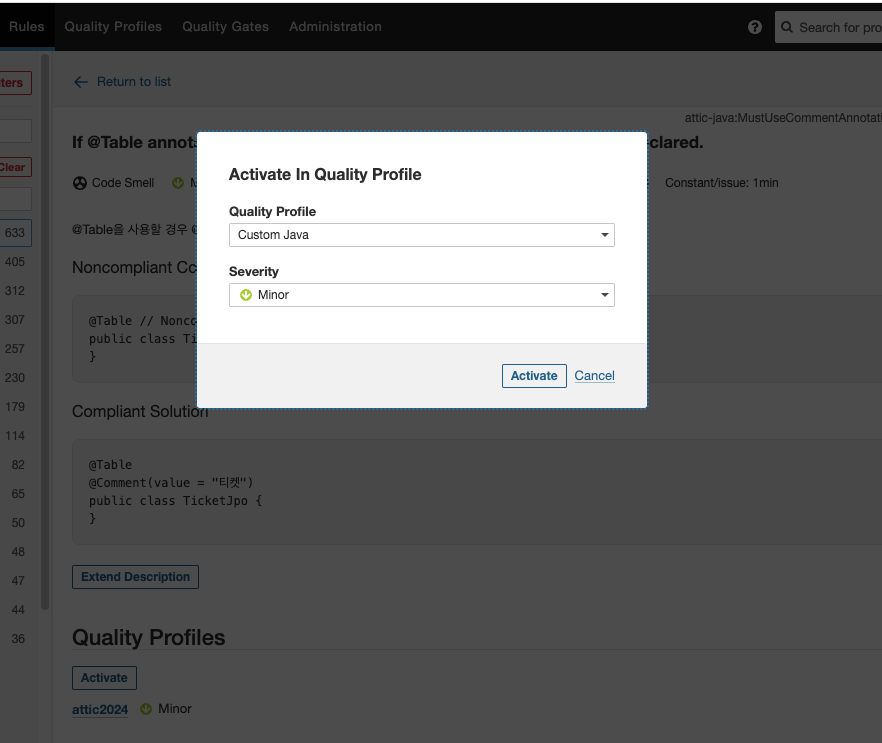Click the sidebar vertical scrollbar

[45, 332]
